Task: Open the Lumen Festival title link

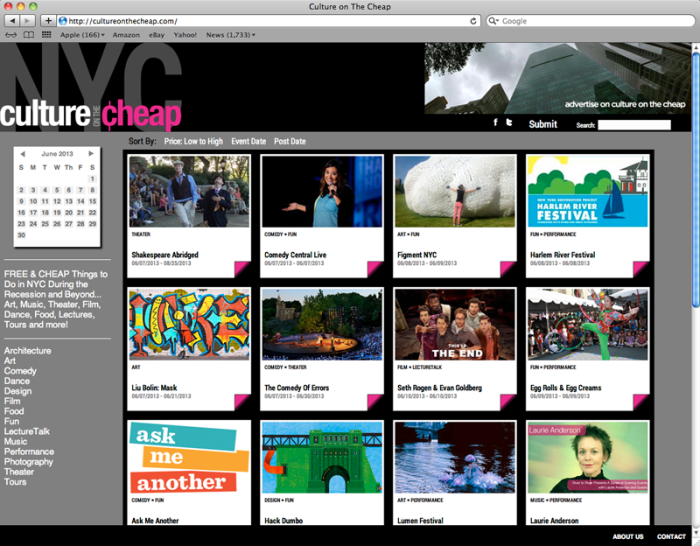Action: point(420,521)
